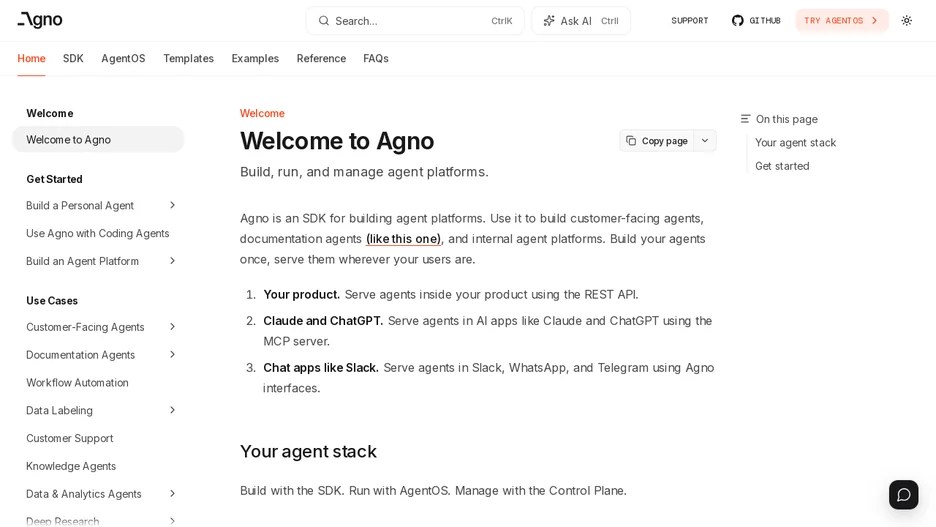The height and width of the screenshot is (527, 936).
Task: Open the GitHub icon link
Action: click(738, 20)
